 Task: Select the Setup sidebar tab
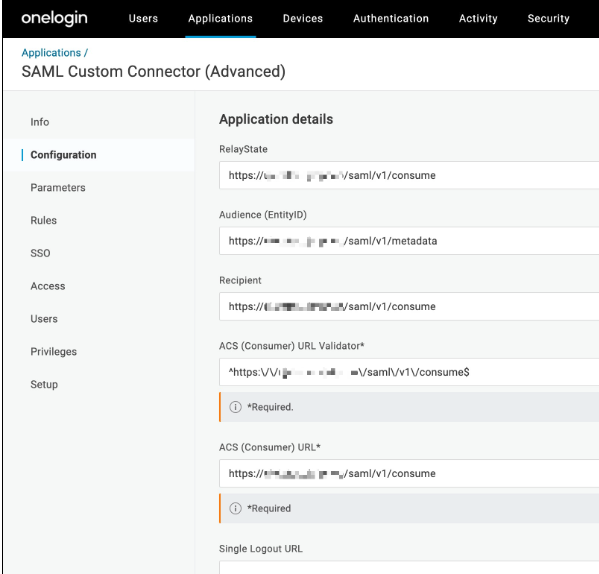click(44, 385)
